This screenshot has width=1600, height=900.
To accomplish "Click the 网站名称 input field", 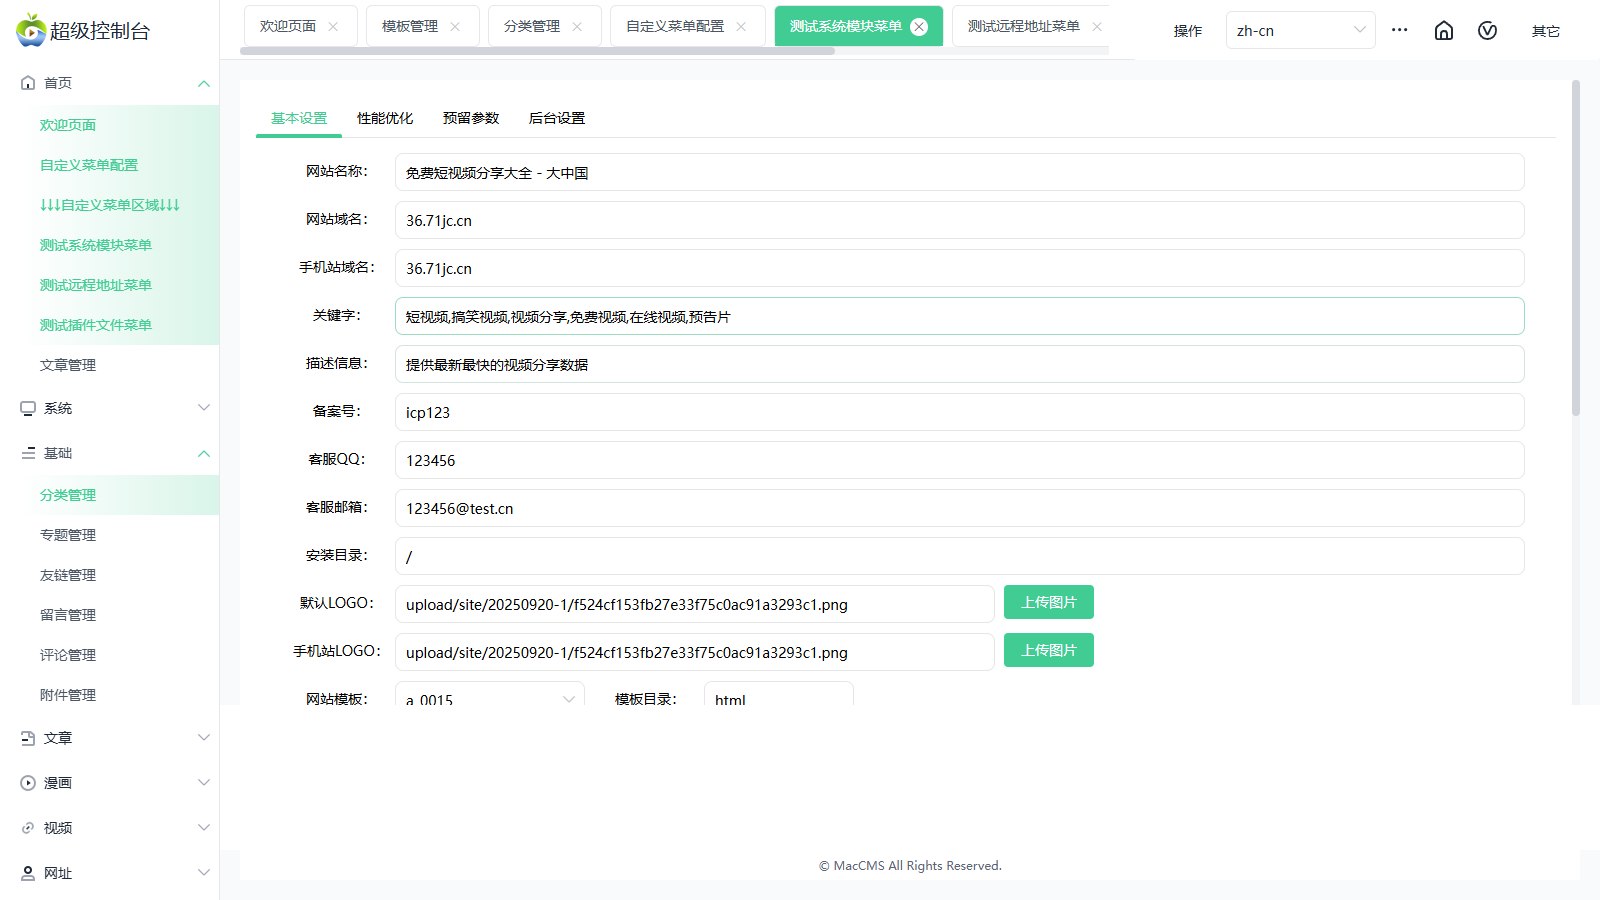I will [959, 172].
